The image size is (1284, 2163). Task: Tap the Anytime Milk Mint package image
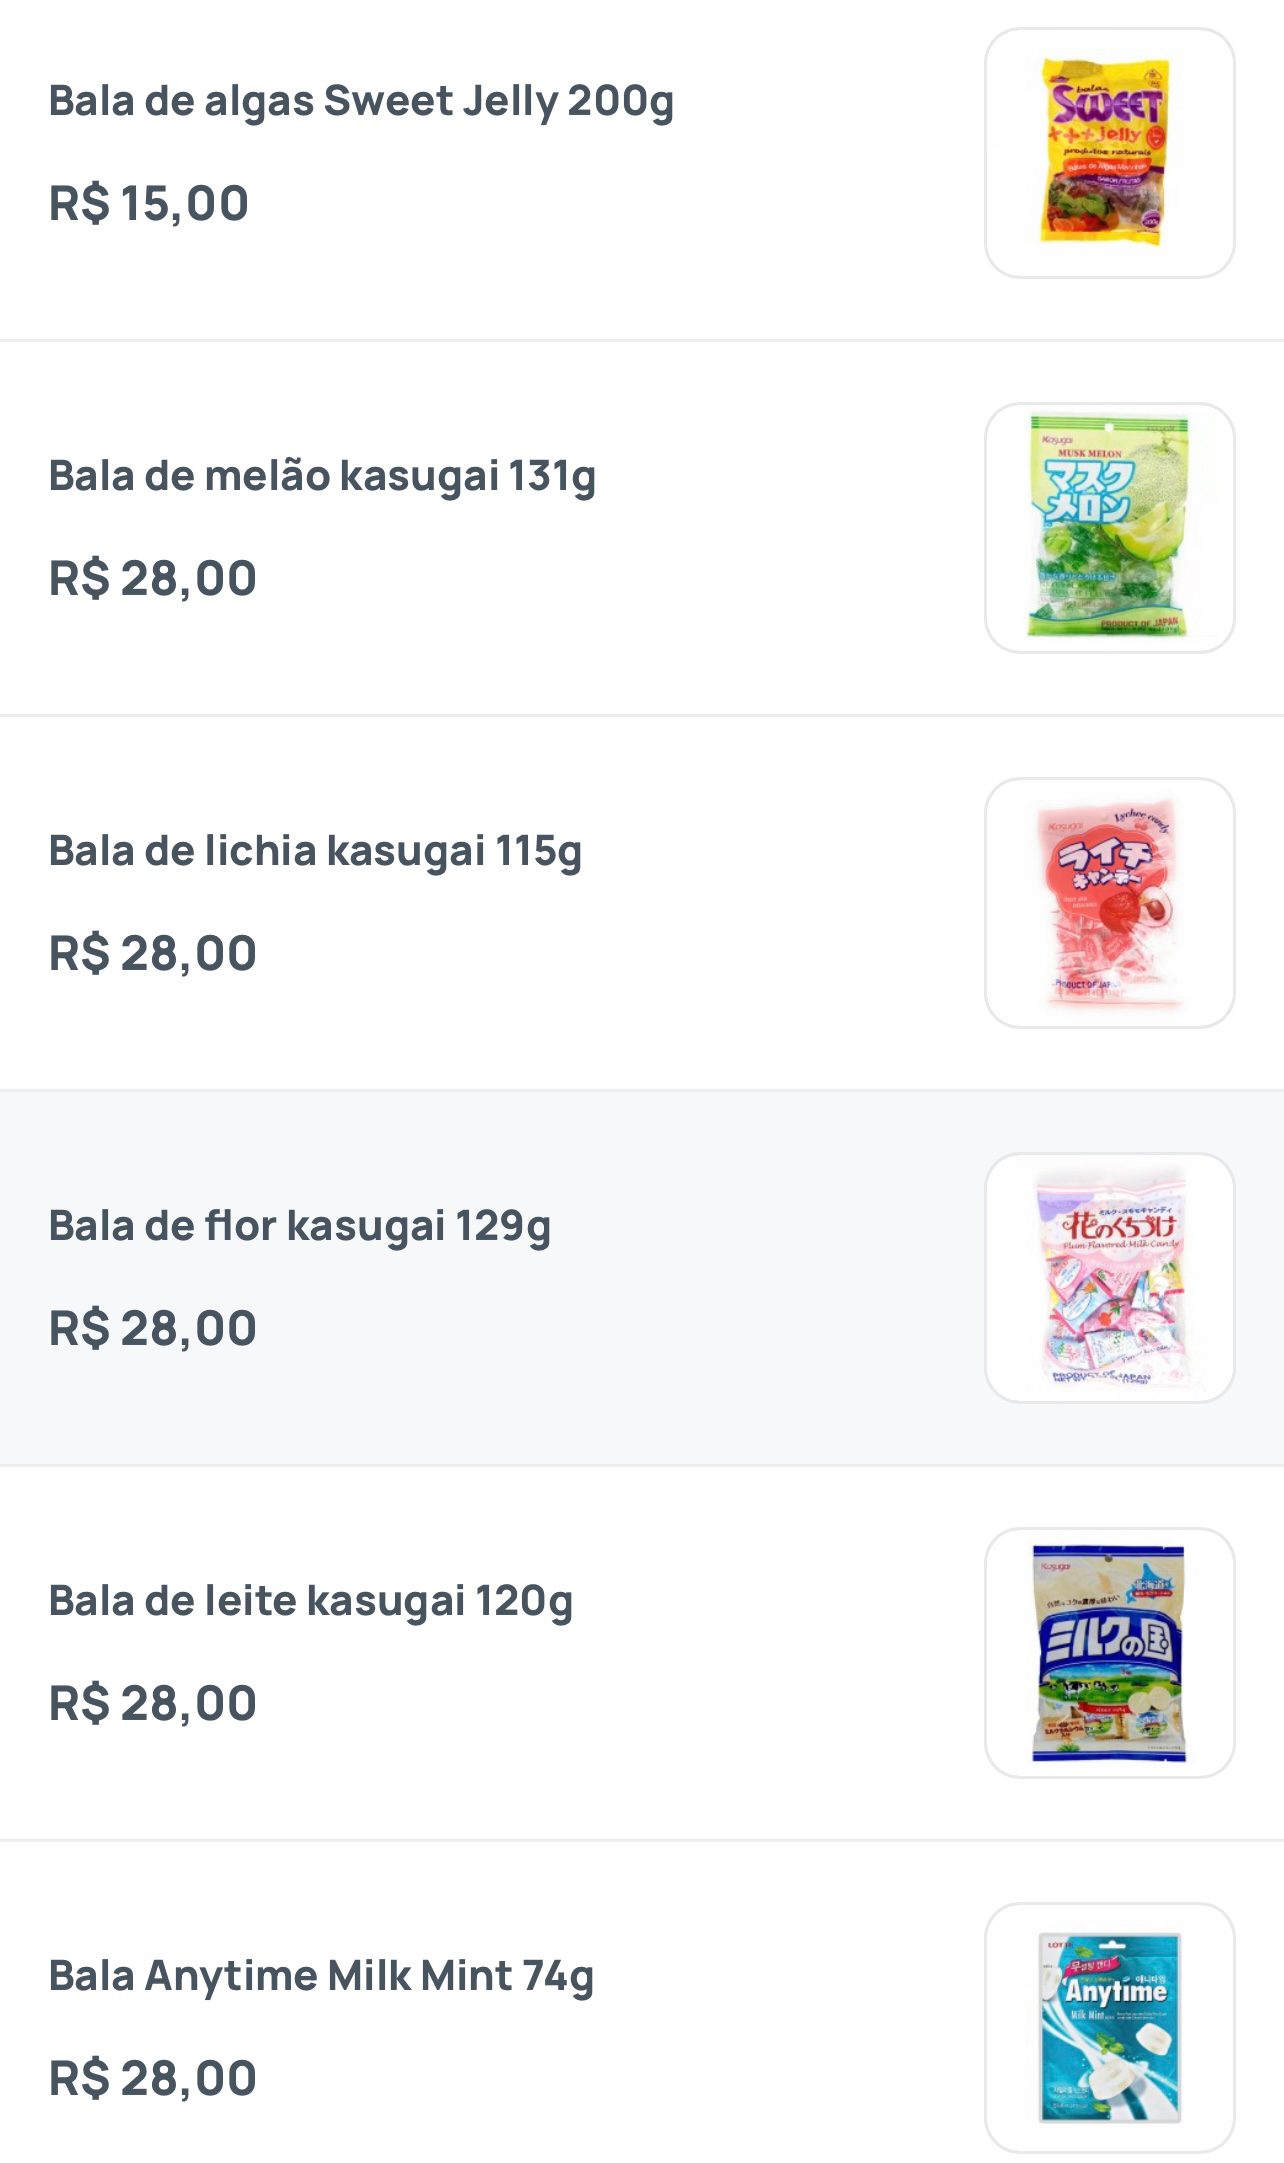[1109, 2028]
